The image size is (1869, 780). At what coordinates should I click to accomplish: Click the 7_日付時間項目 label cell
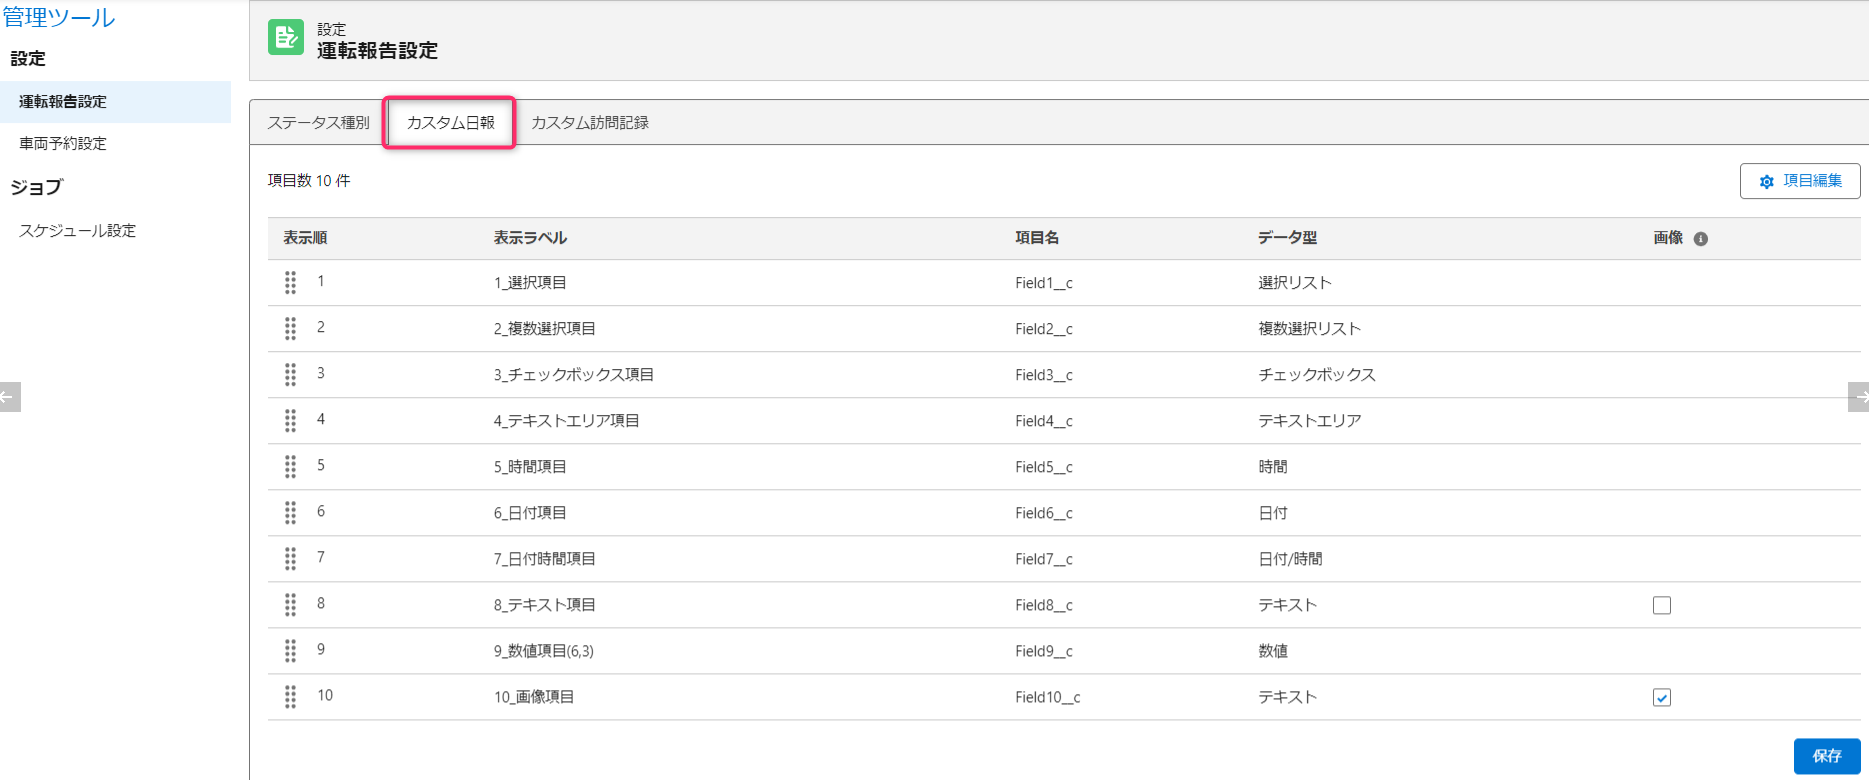point(544,559)
